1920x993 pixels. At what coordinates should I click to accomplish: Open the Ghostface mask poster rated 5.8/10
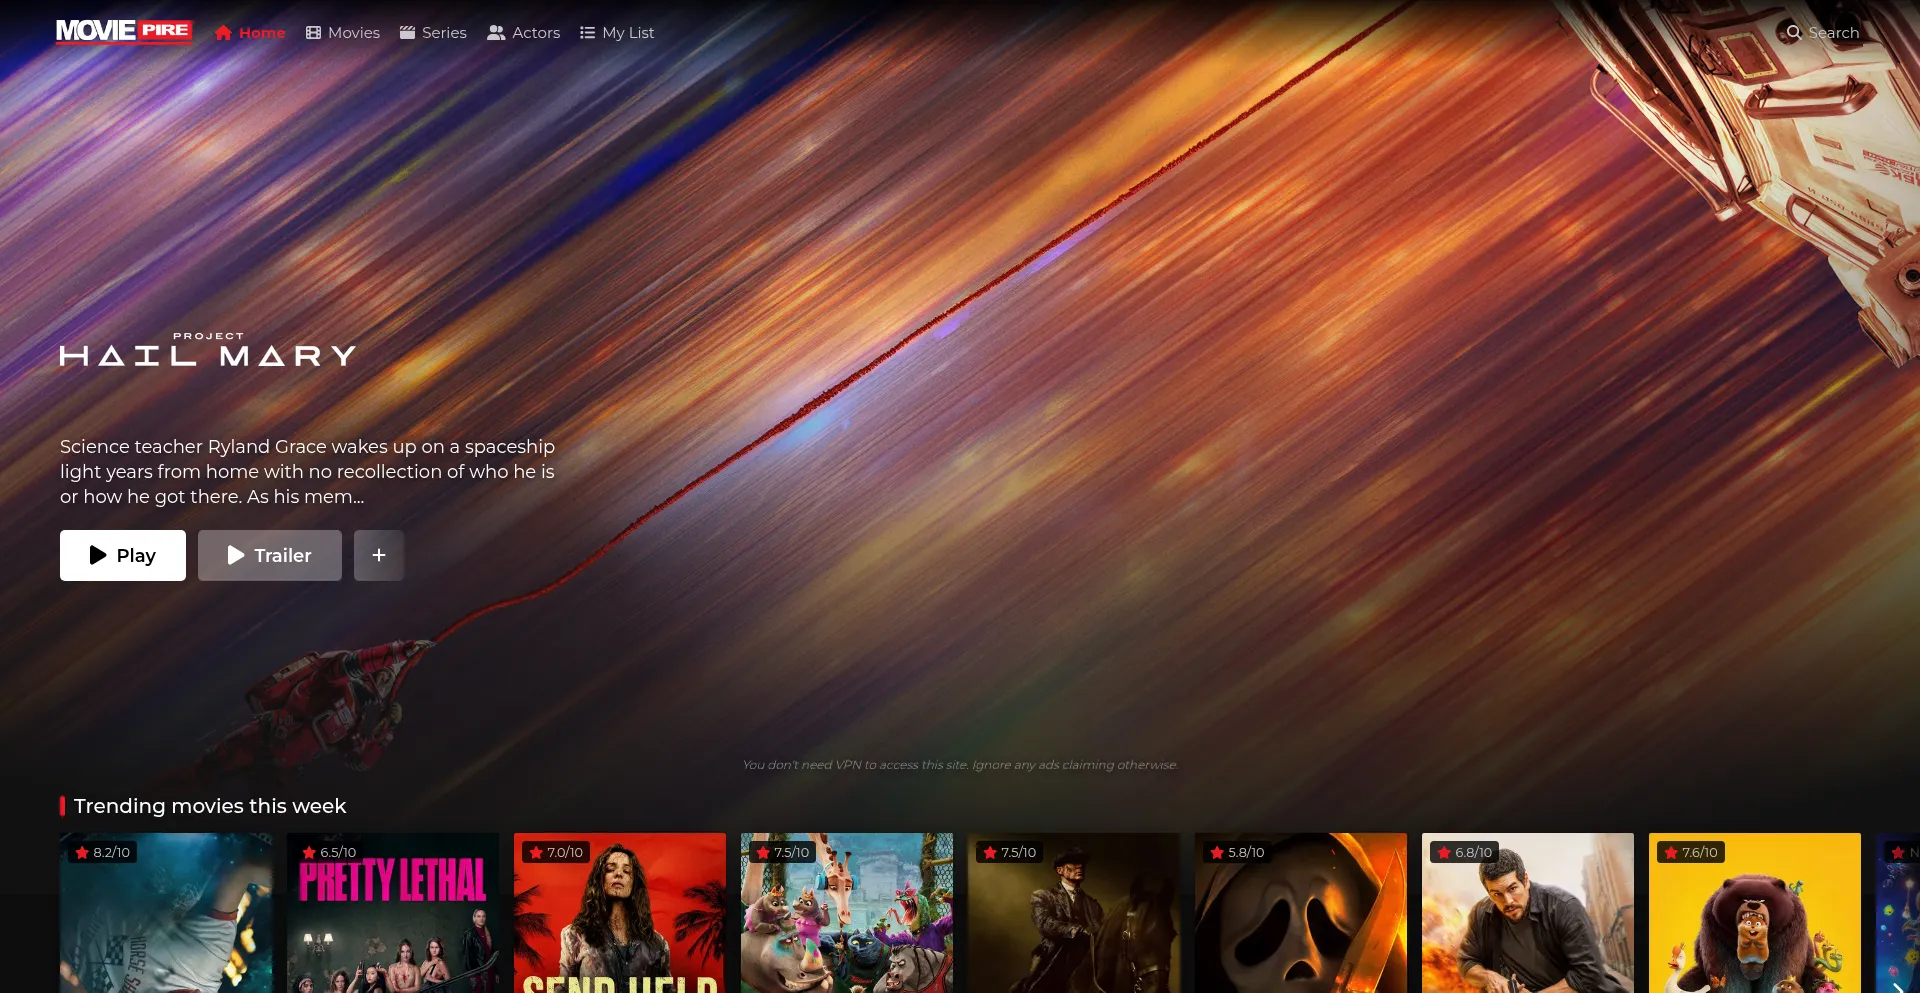coord(1301,913)
